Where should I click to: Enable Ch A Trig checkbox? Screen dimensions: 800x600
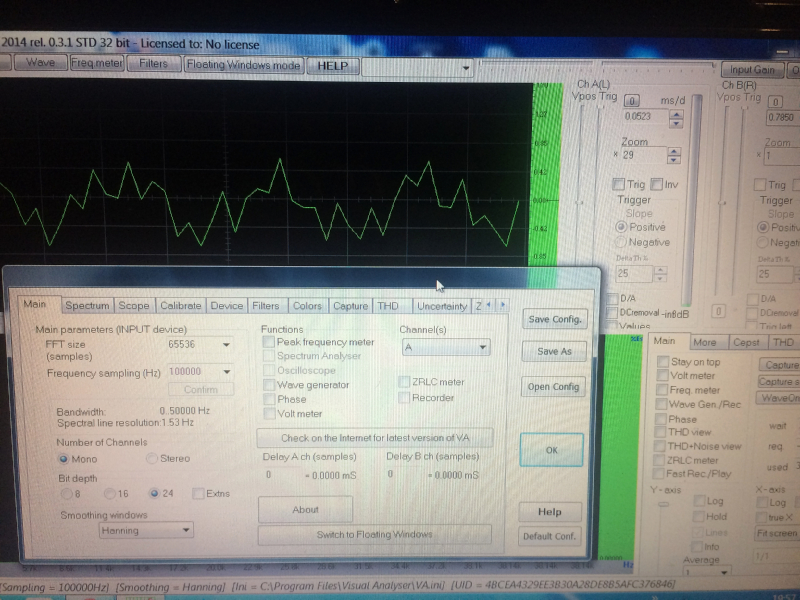click(x=619, y=184)
